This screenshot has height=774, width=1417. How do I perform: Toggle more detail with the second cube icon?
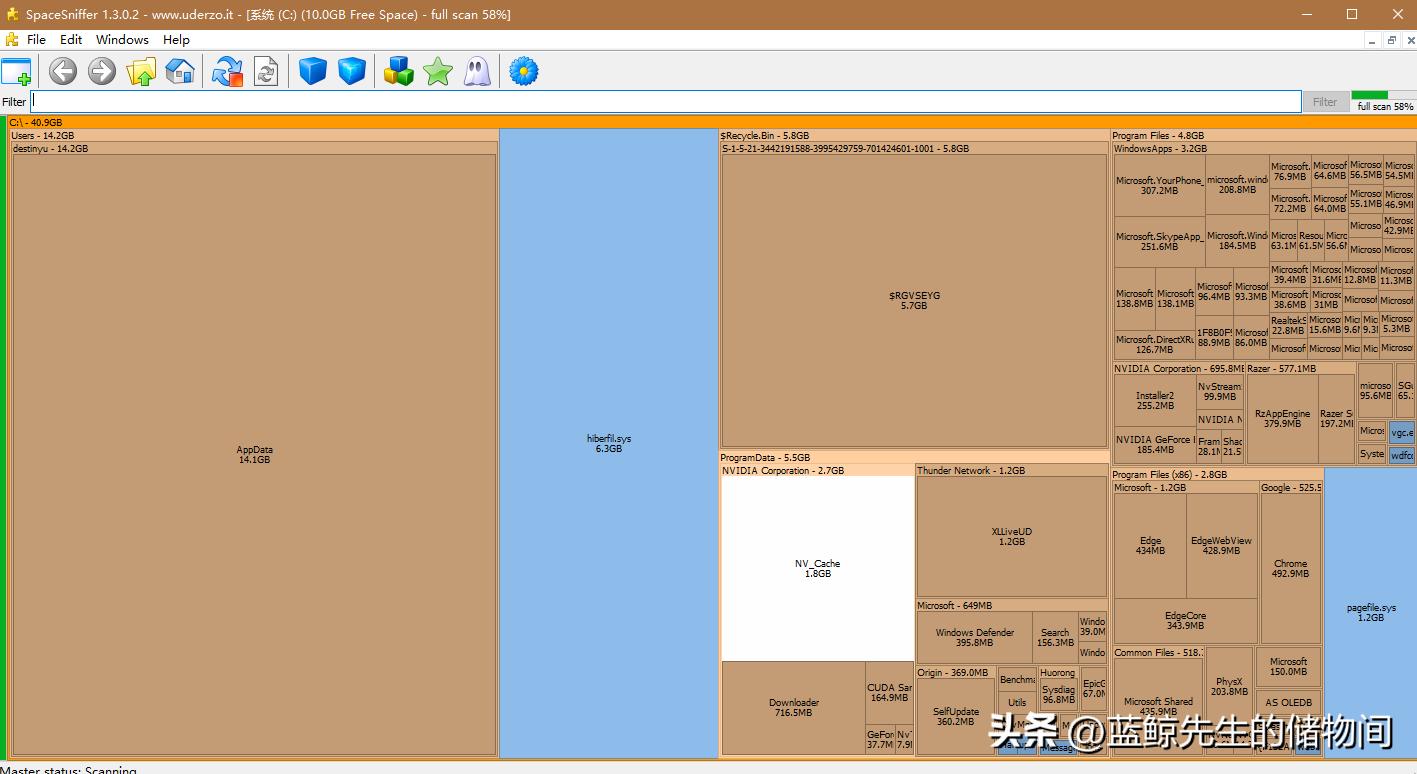pyautogui.click(x=351, y=71)
